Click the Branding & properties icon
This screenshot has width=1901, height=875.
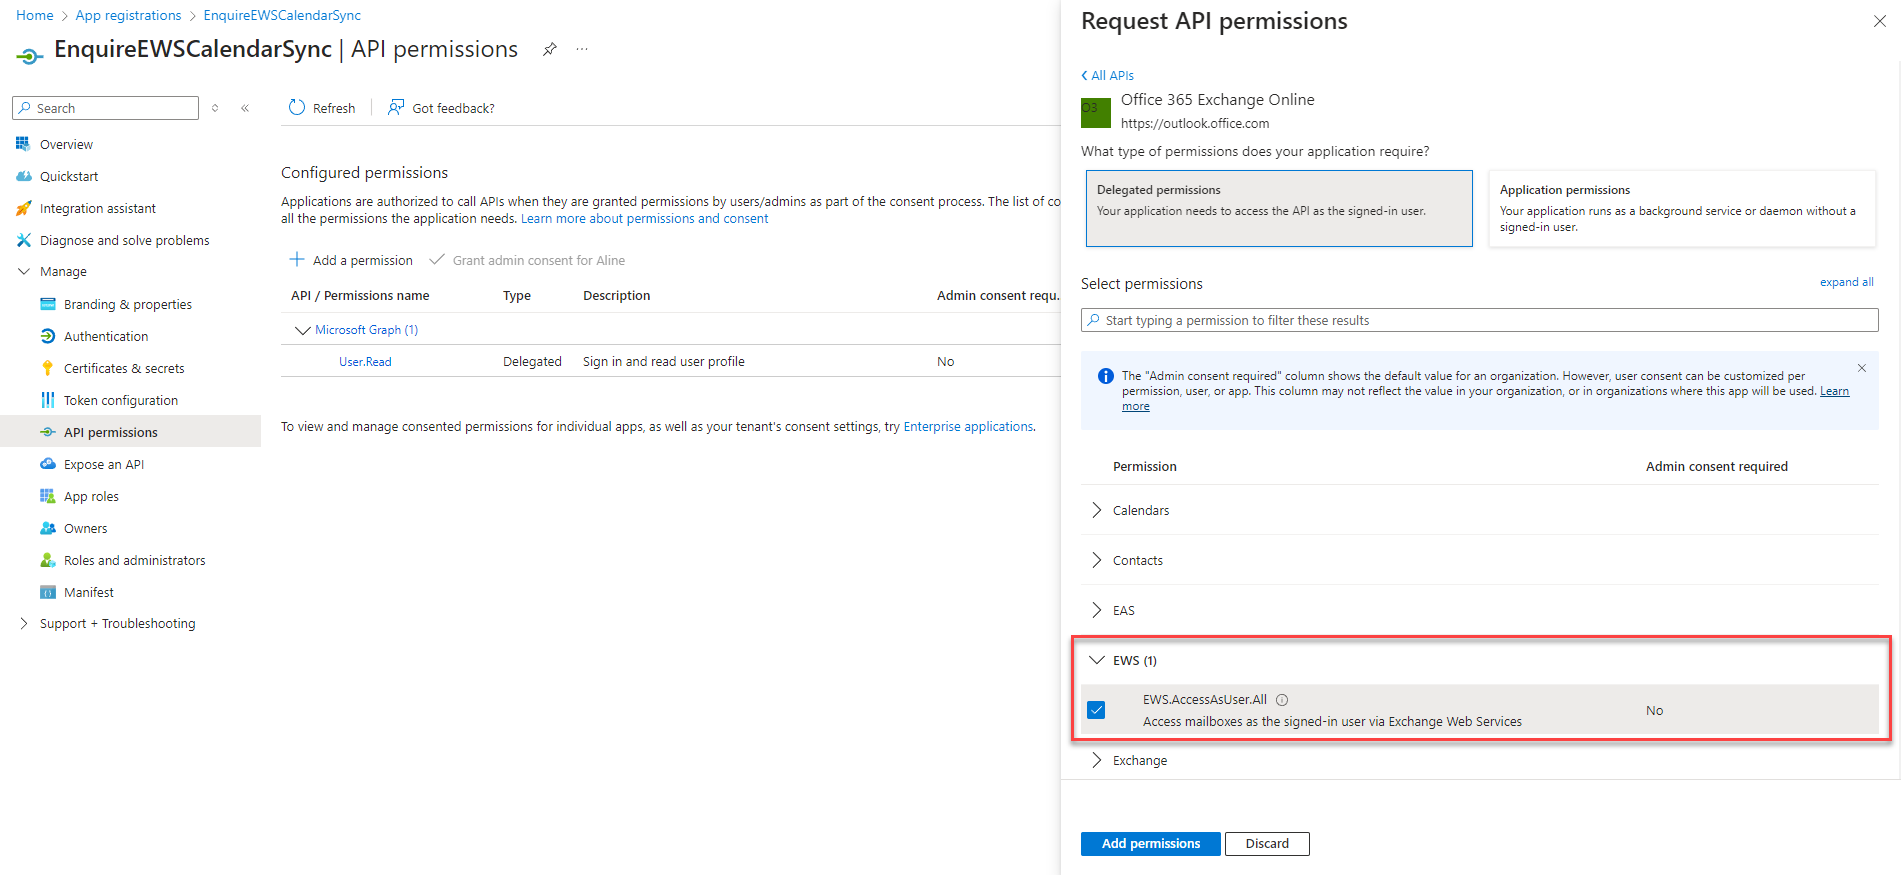pyautogui.click(x=47, y=304)
